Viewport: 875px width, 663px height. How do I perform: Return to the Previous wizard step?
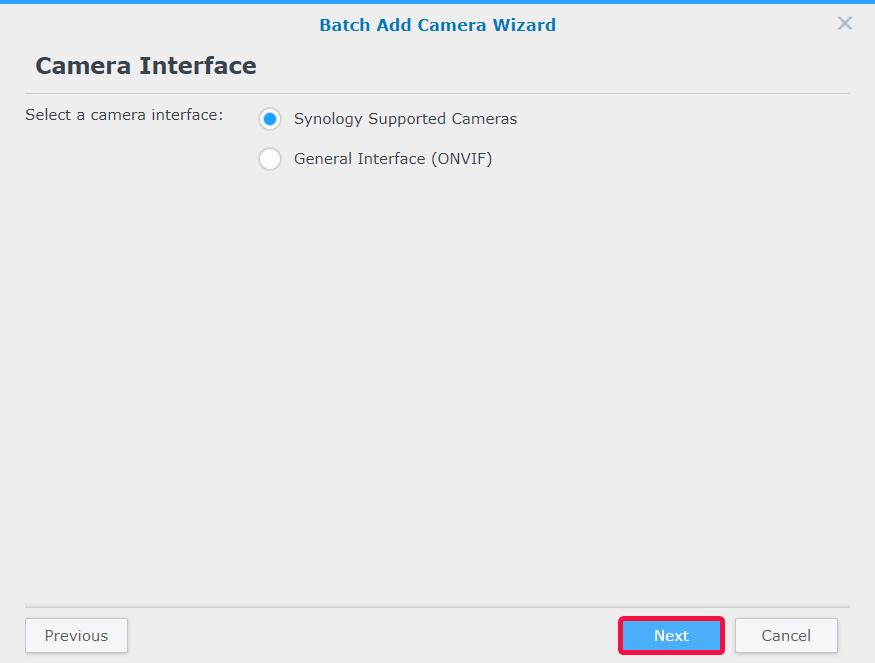pyautogui.click(x=76, y=635)
